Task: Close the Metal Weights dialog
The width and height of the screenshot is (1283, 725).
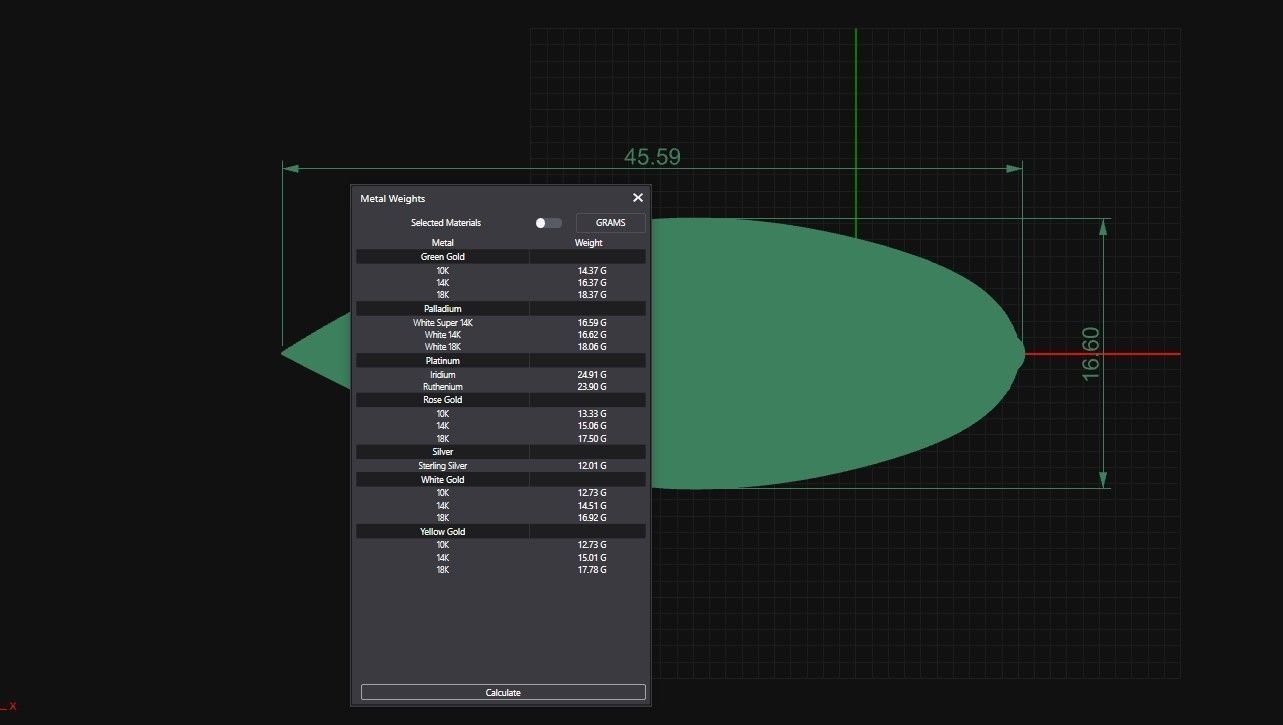Action: (x=638, y=198)
